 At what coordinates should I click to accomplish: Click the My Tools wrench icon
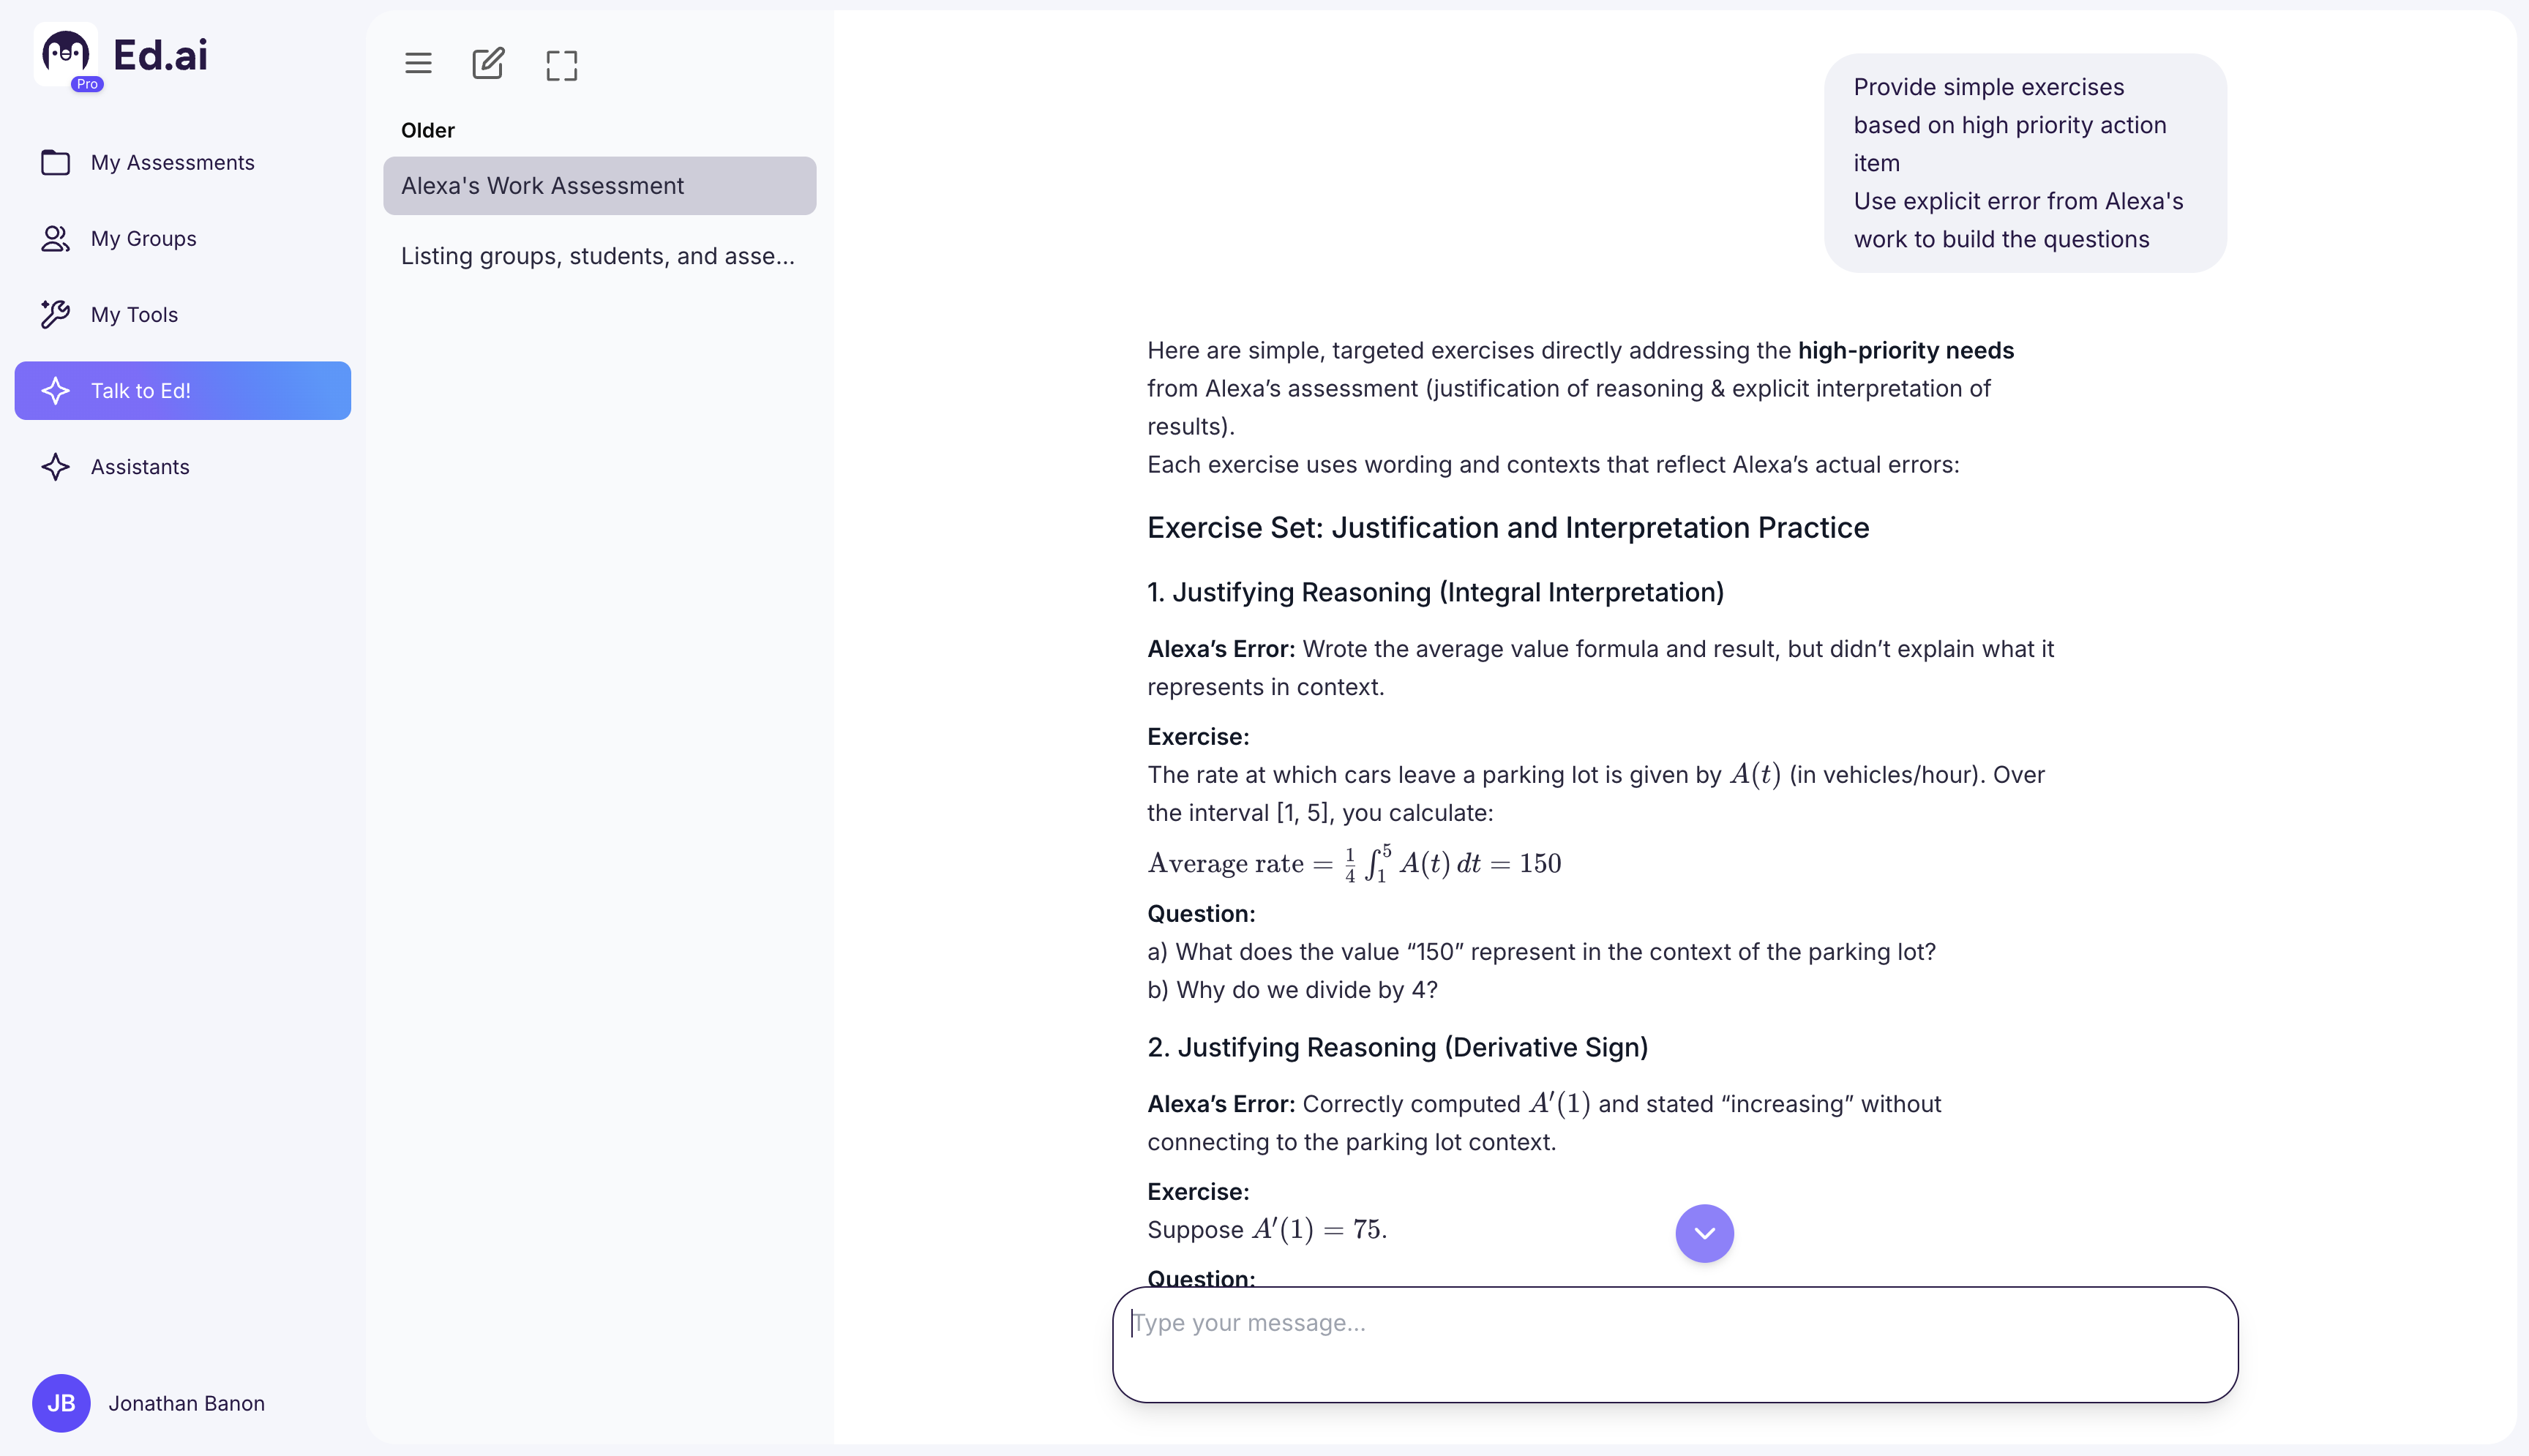pyautogui.click(x=55, y=314)
